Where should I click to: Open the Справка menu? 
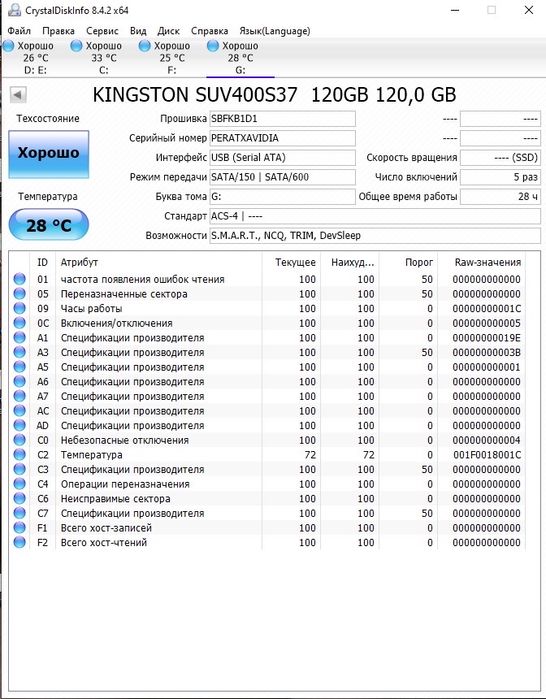point(209,31)
